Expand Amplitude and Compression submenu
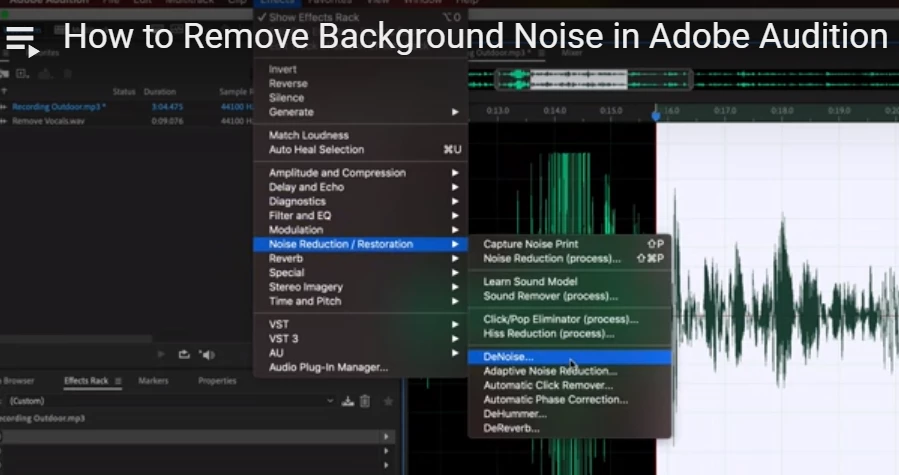Image resolution: width=899 pixels, height=475 pixels. pyautogui.click(x=360, y=173)
